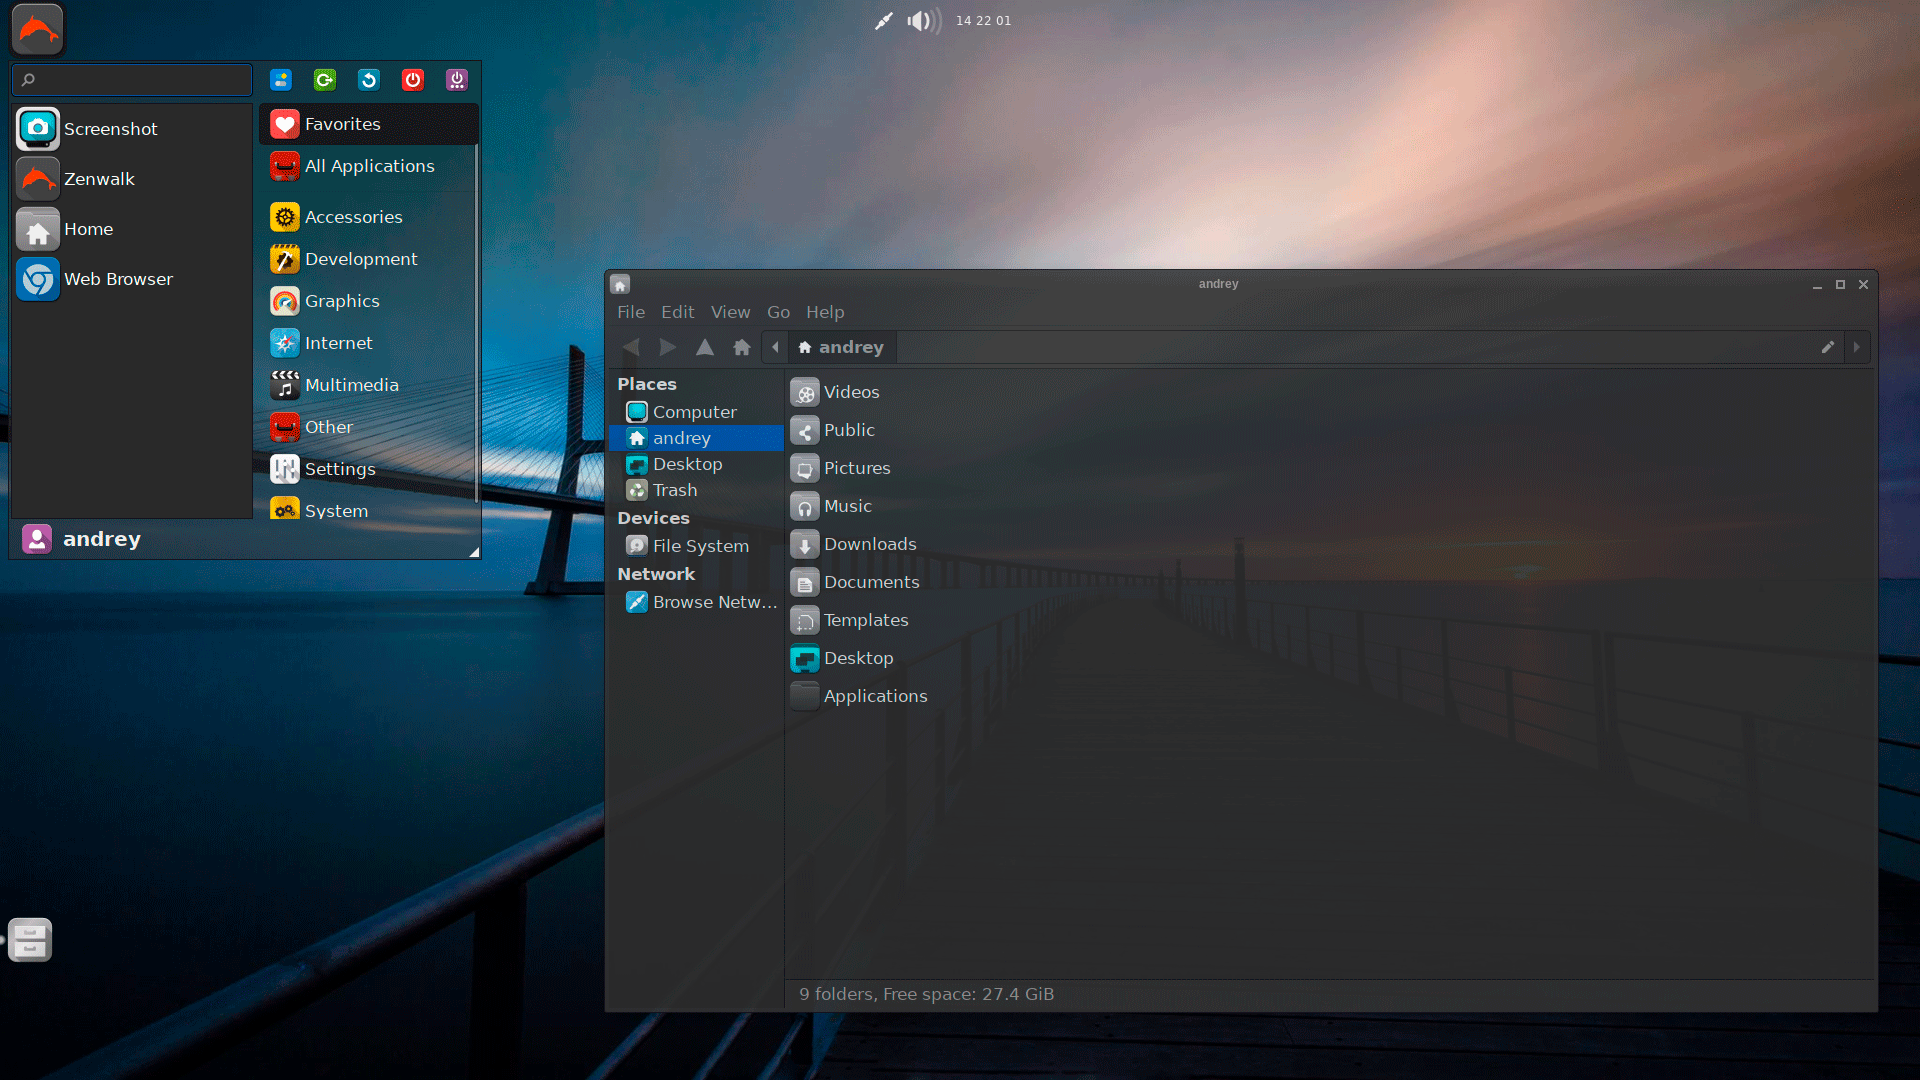Launch Screenshot from favorites
Image resolution: width=1920 pixels, height=1080 pixels.
[x=110, y=129]
